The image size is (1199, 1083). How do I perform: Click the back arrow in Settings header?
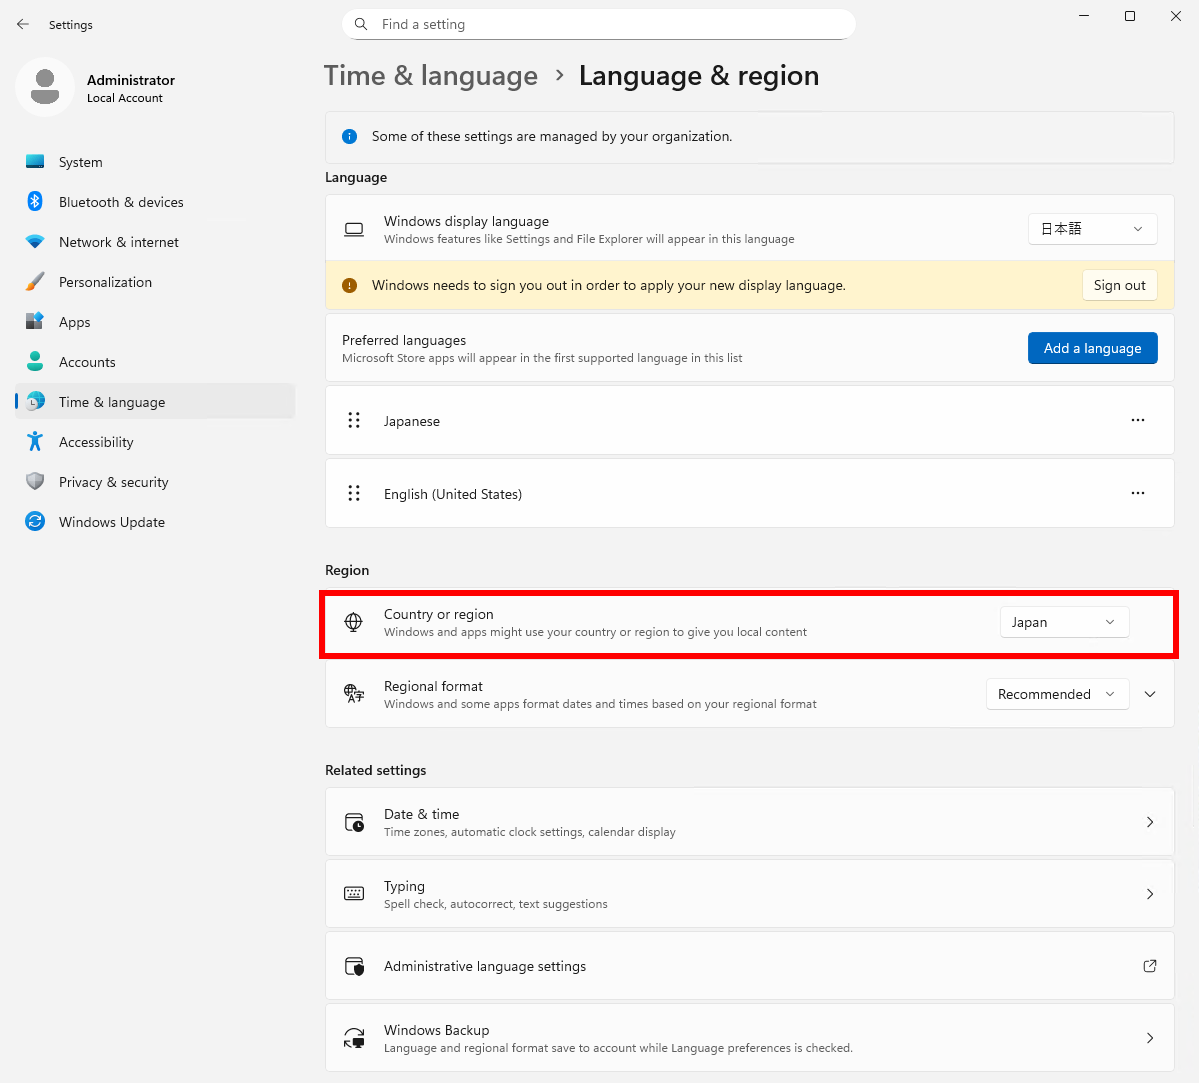click(23, 24)
